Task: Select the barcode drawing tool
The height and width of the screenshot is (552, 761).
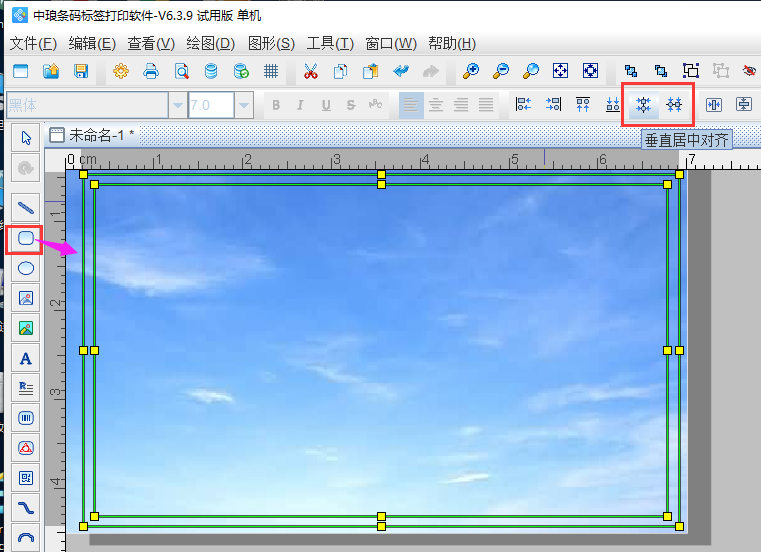Action: coord(26,418)
